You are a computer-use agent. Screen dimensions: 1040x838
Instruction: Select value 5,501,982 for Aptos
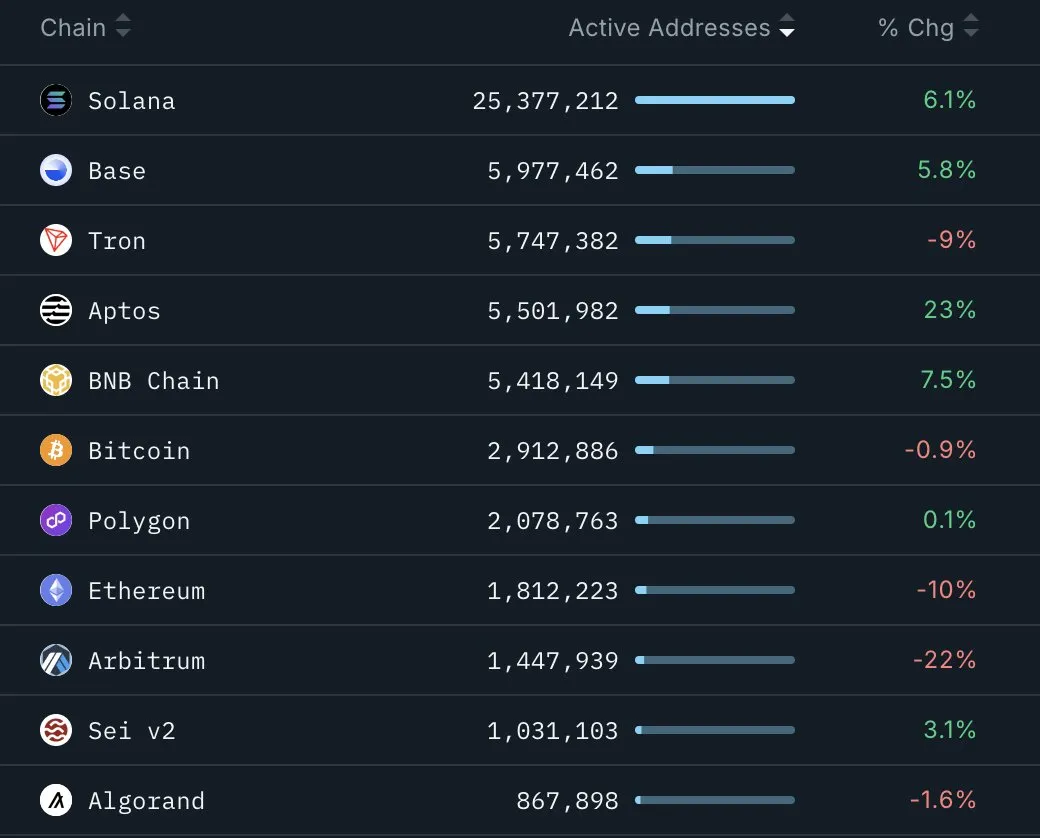click(x=552, y=311)
